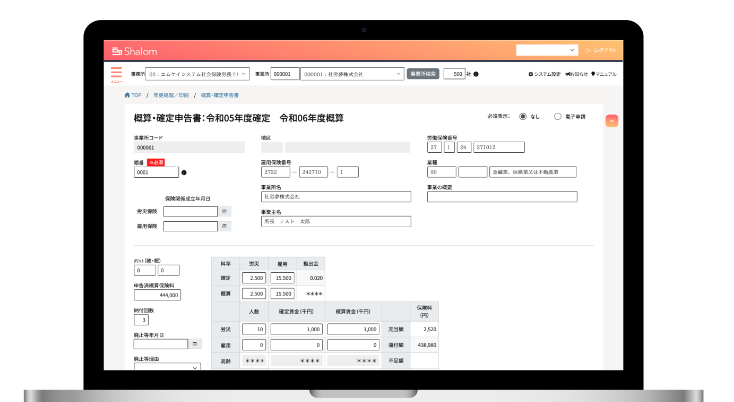Open お知らせ notifications
This screenshot has height=402, width=734.
(576, 74)
